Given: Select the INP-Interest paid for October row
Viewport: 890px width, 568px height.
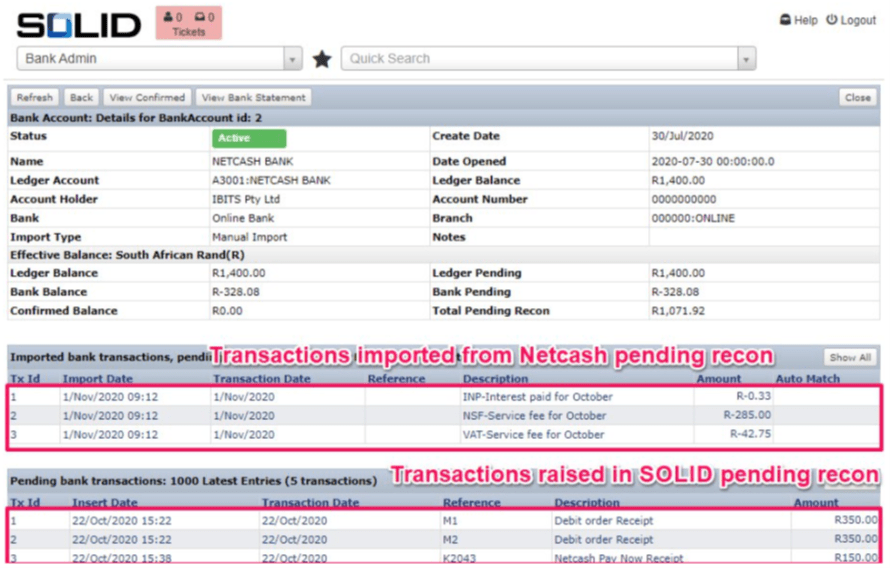Looking at the screenshot, I should [x=537, y=397].
